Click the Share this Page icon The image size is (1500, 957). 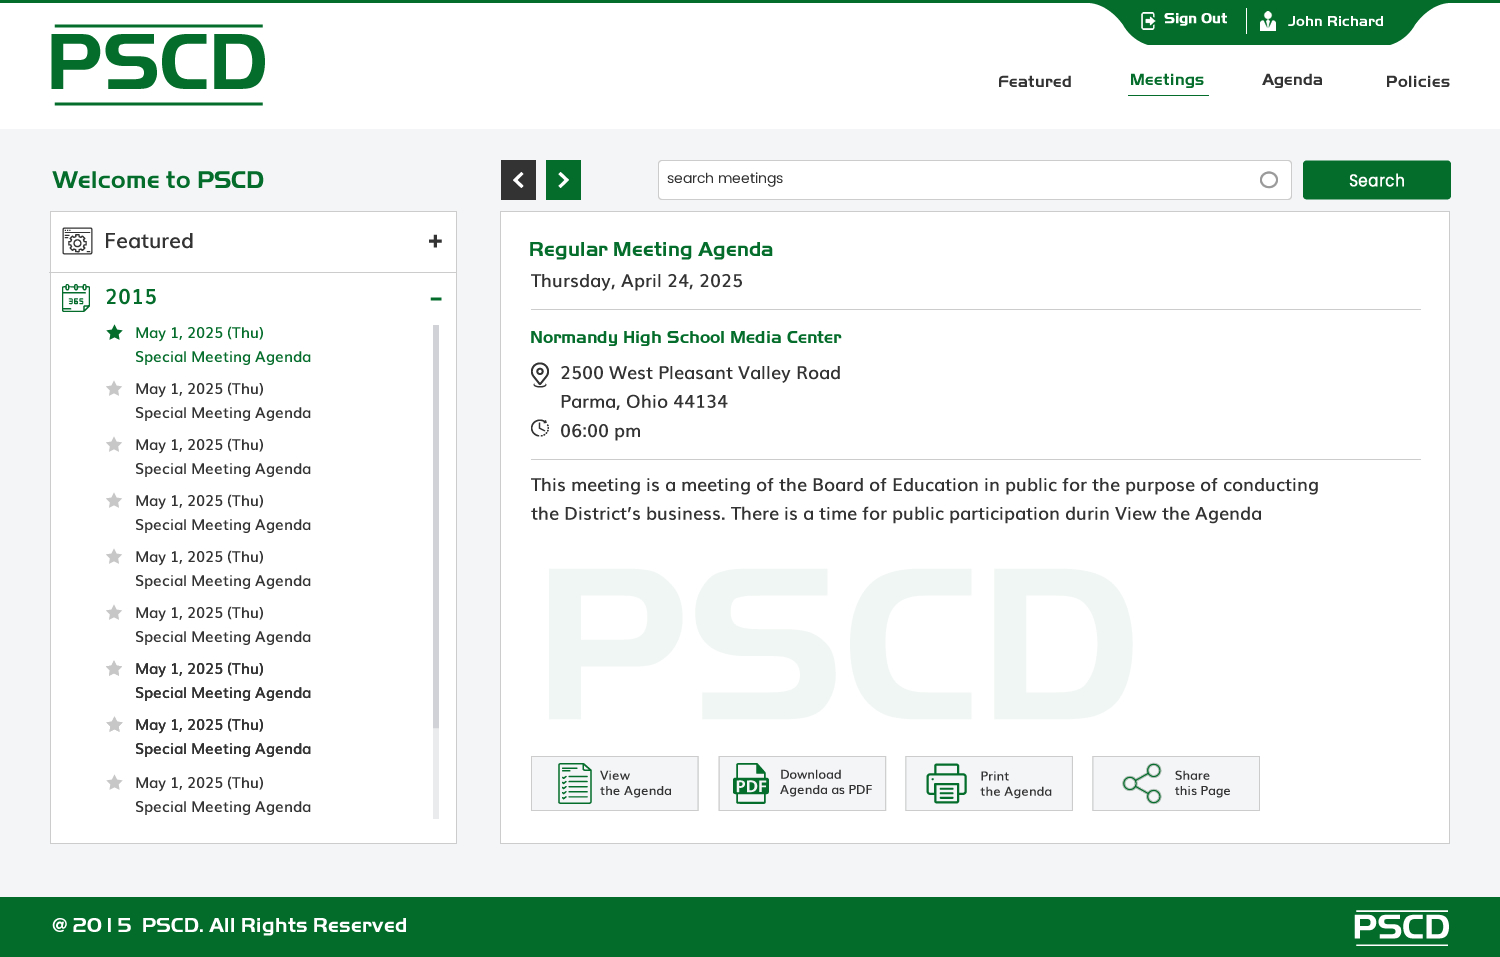(1141, 784)
